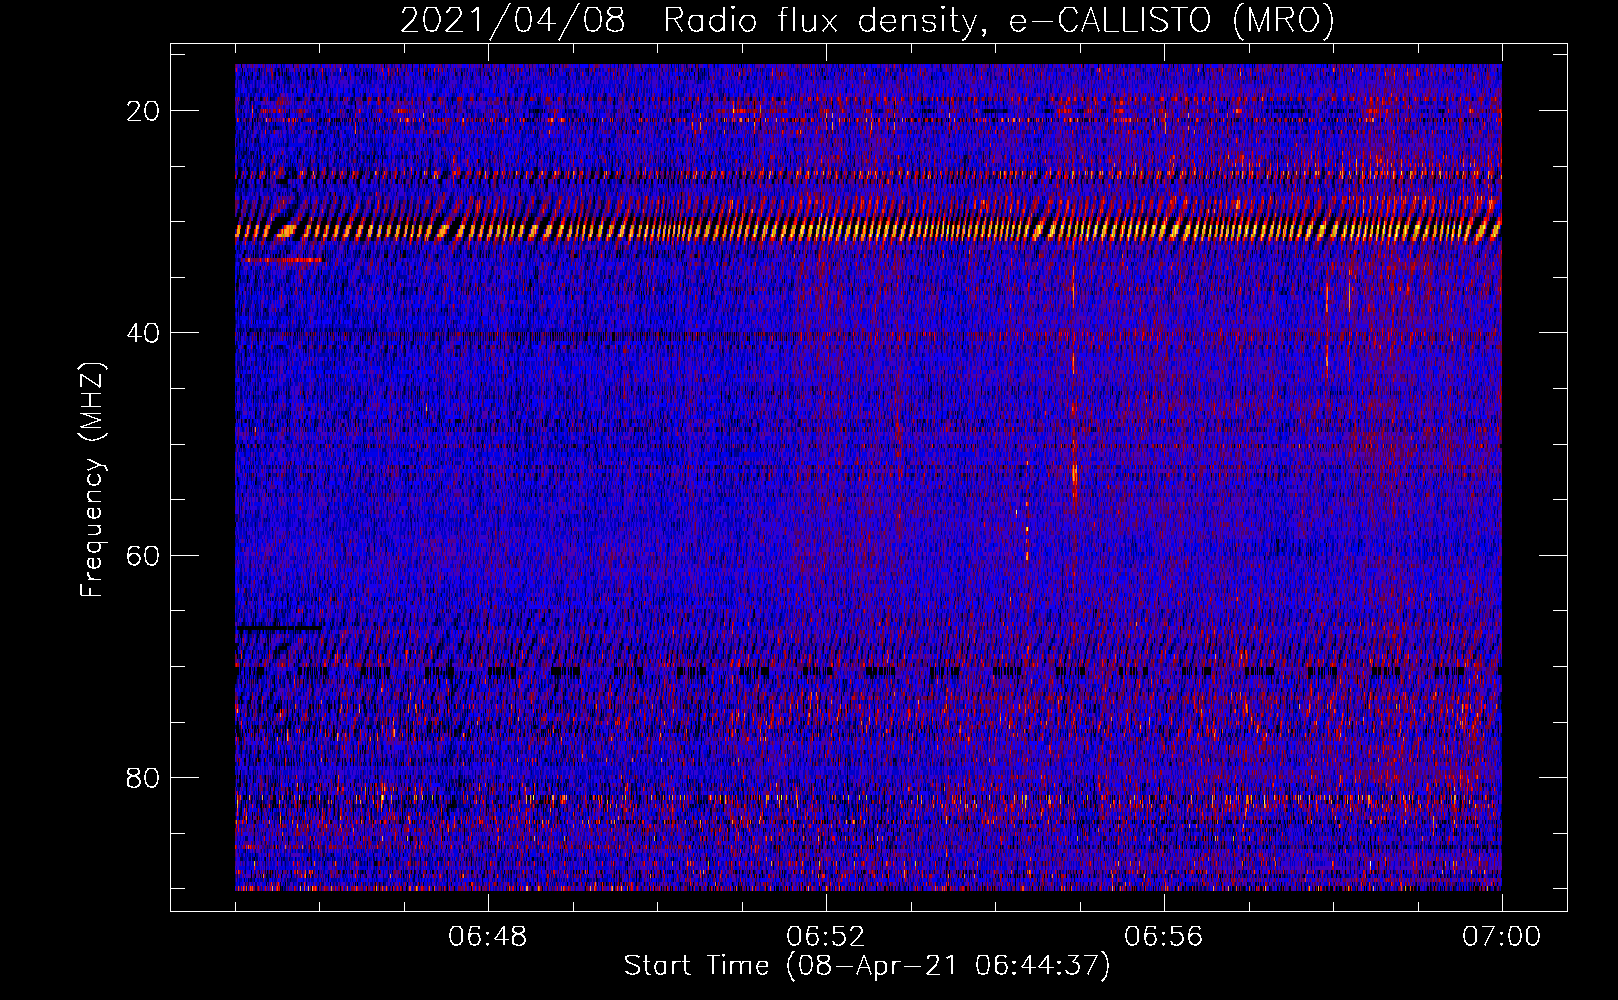Click the '20' frequency tick label
The image size is (1618, 1000).
(143, 111)
